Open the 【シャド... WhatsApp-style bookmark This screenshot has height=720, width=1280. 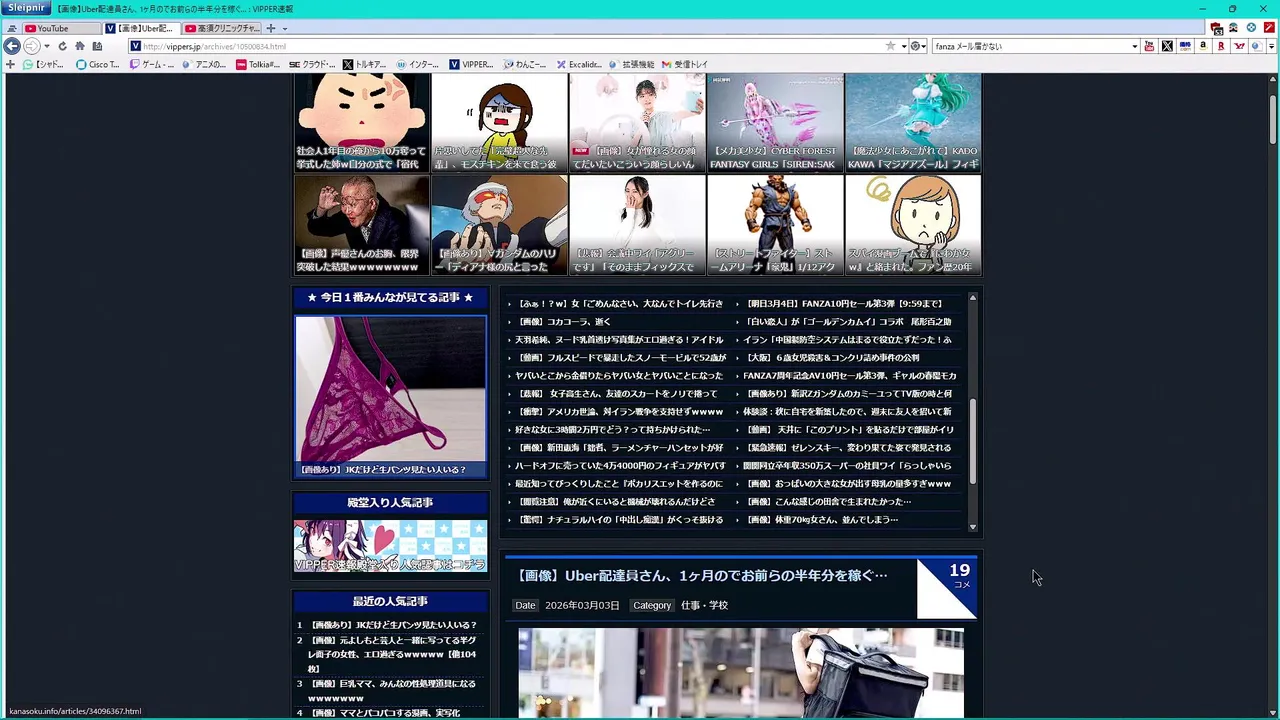click(x=44, y=64)
